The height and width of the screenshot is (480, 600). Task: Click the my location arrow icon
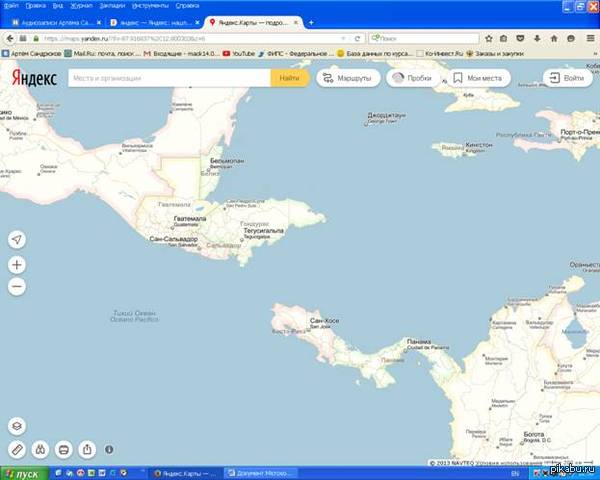16,240
